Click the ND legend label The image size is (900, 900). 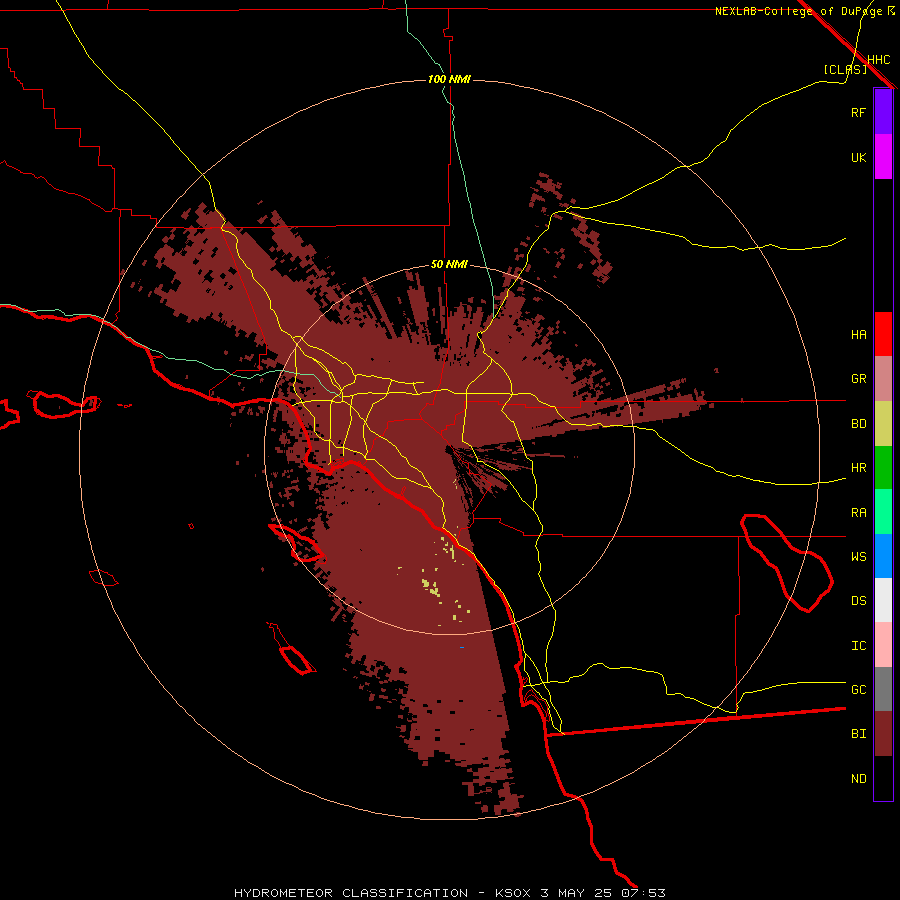click(858, 779)
